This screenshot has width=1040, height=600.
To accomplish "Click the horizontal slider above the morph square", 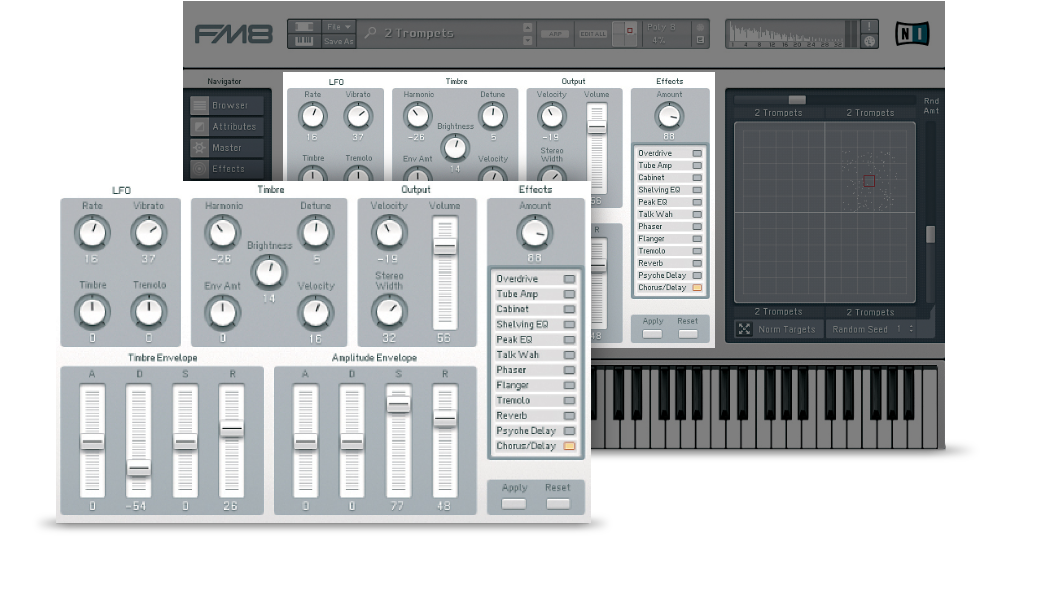I will [797, 100].
